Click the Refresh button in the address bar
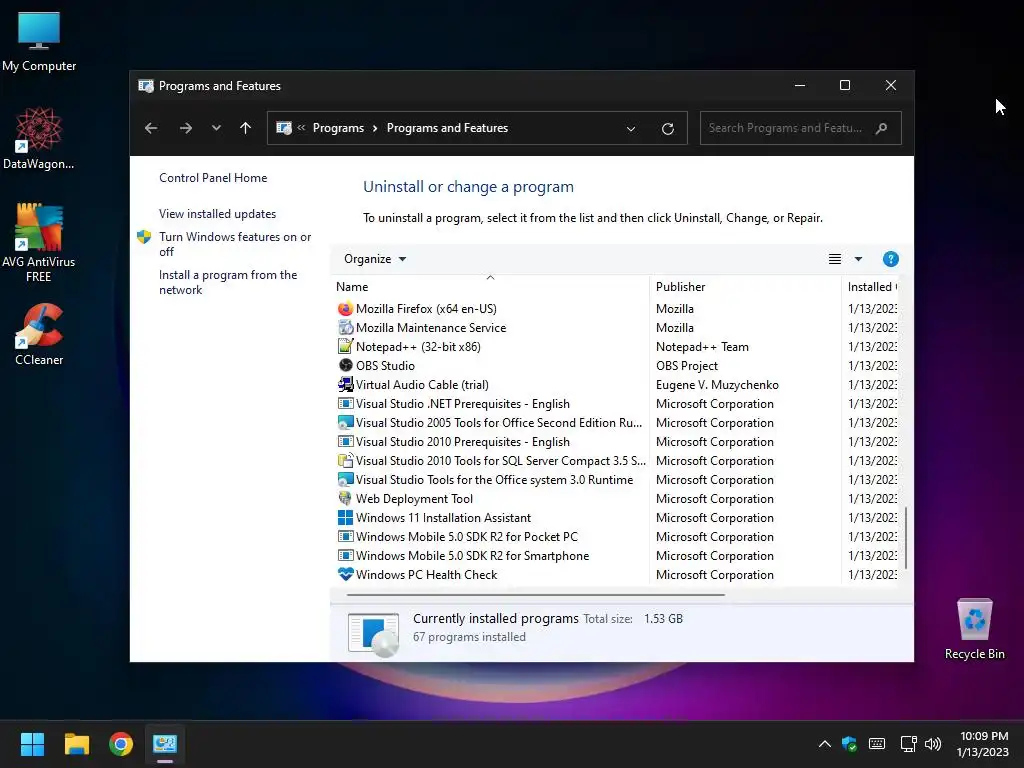 [667, 129]
